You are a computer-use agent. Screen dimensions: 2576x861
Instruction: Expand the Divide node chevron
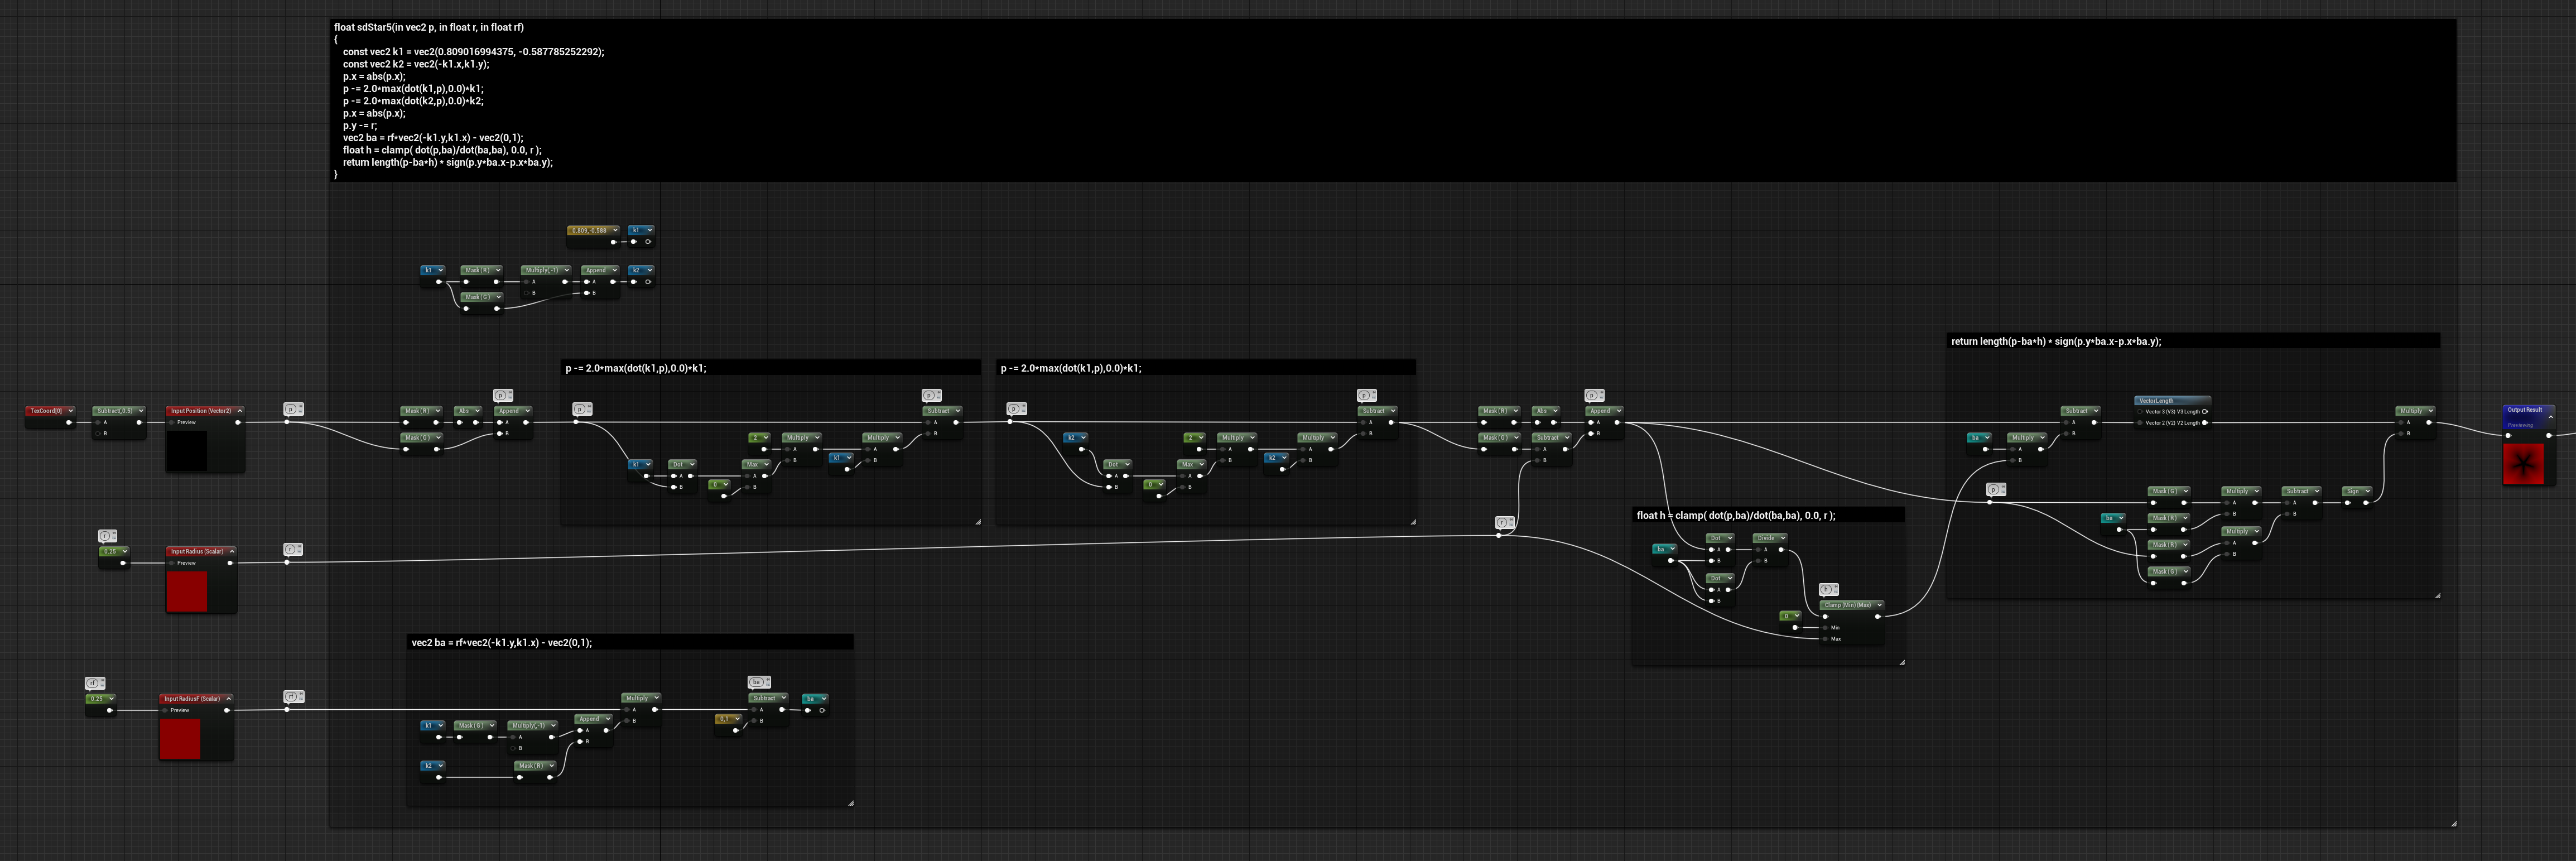coord(1782,538)
